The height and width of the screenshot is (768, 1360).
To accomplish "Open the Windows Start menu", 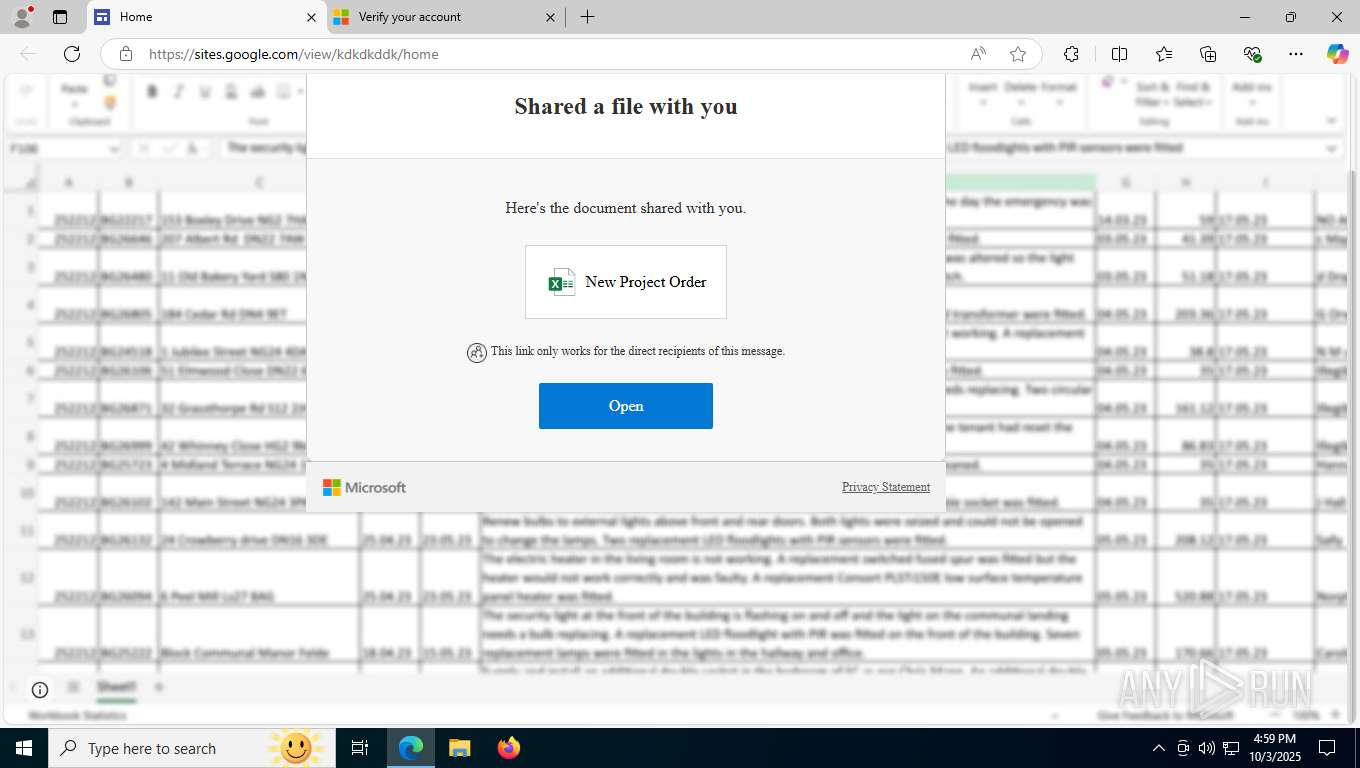I will tap(24, 748).
